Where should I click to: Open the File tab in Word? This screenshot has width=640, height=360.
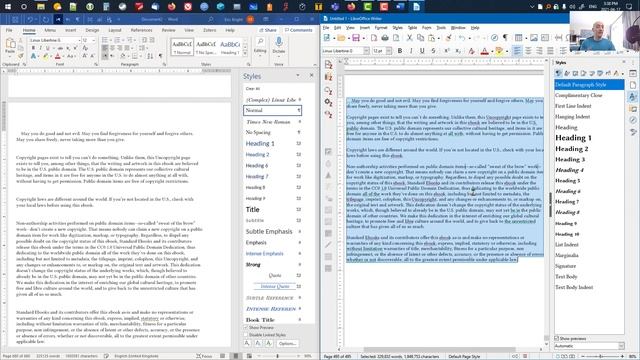coord(9,30)
